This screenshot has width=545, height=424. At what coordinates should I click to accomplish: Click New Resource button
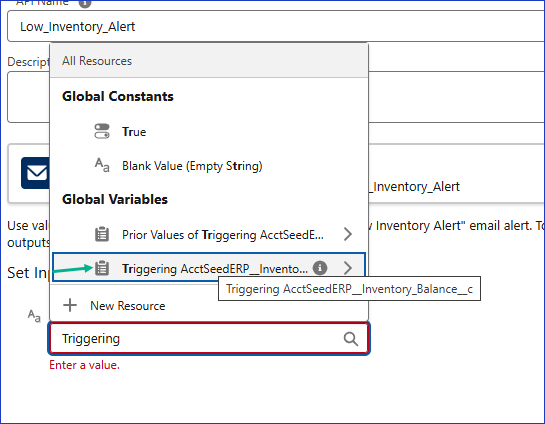coord(209,305)
